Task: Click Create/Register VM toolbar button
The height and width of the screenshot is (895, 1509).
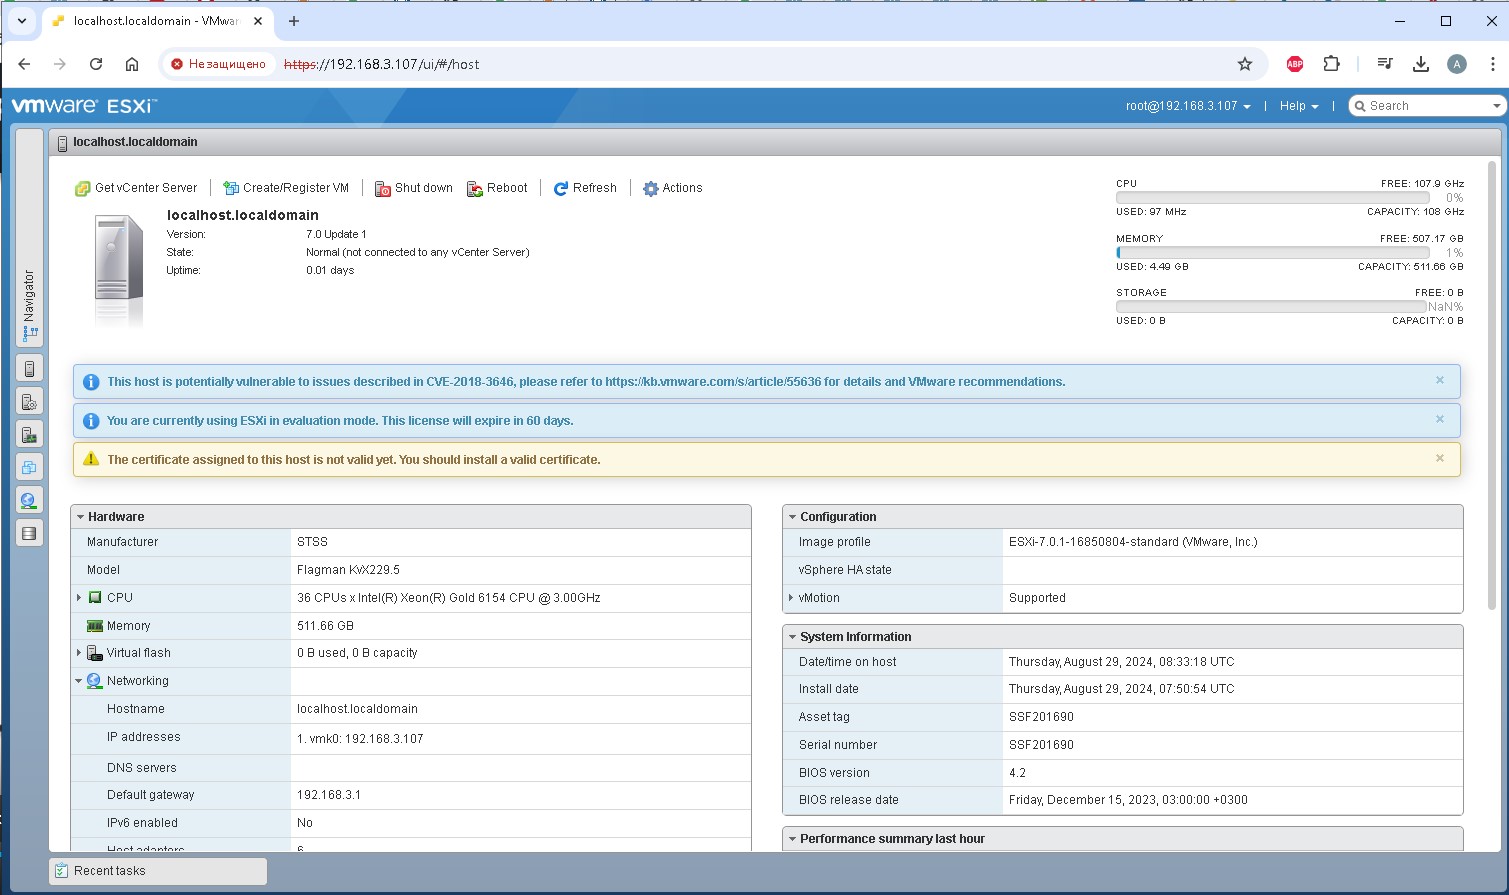Action: point(286,188)
